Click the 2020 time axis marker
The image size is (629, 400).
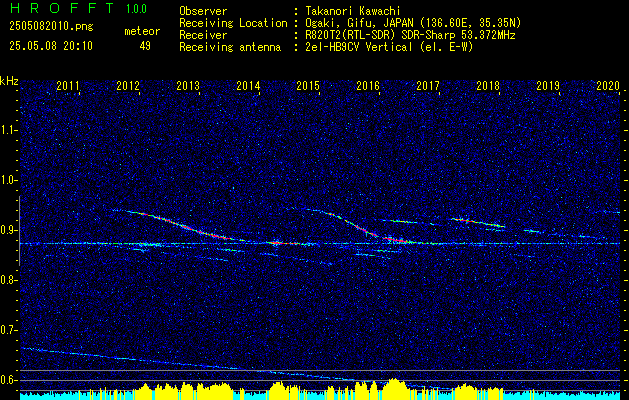[608, 85]
